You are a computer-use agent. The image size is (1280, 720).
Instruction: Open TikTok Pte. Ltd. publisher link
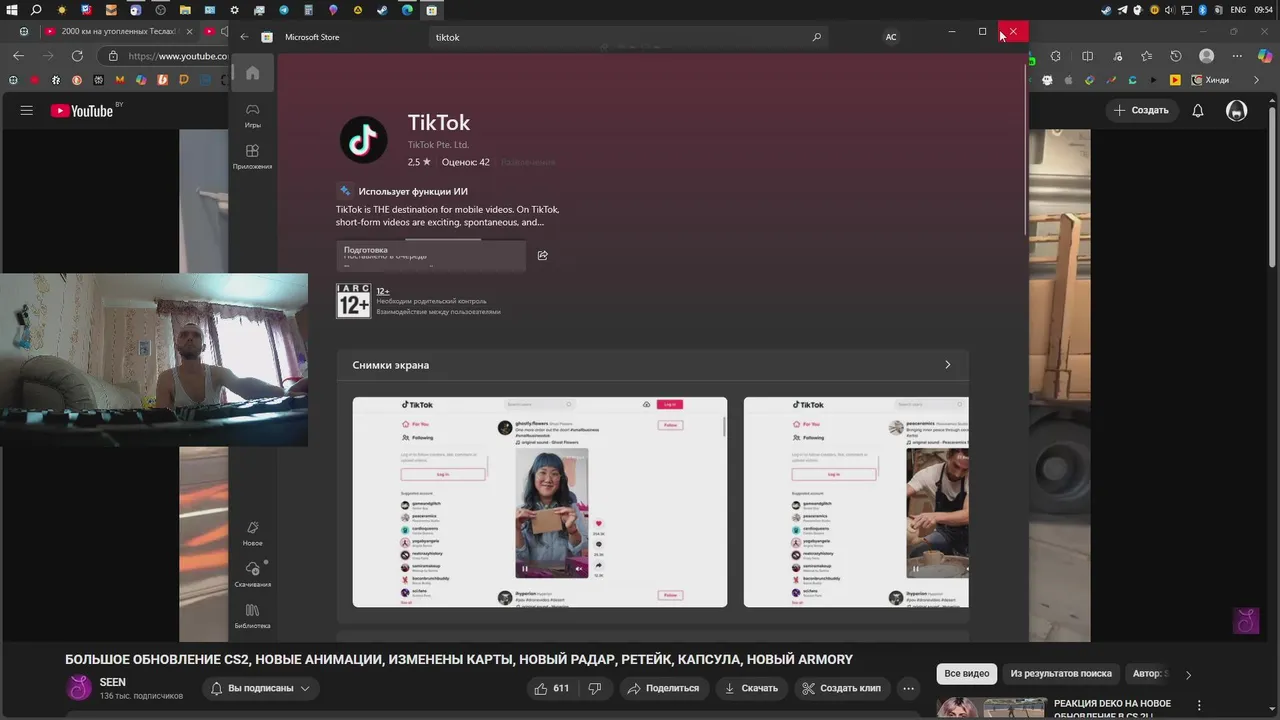coord(438,145)
